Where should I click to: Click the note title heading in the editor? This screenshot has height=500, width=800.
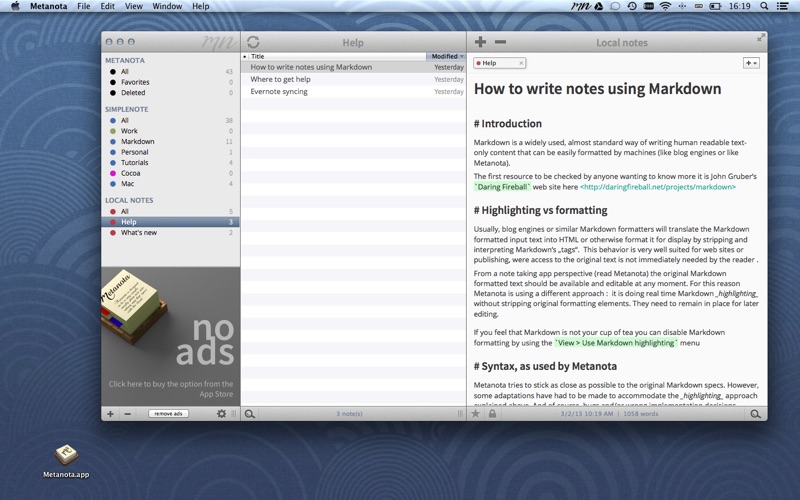point(597,89)
